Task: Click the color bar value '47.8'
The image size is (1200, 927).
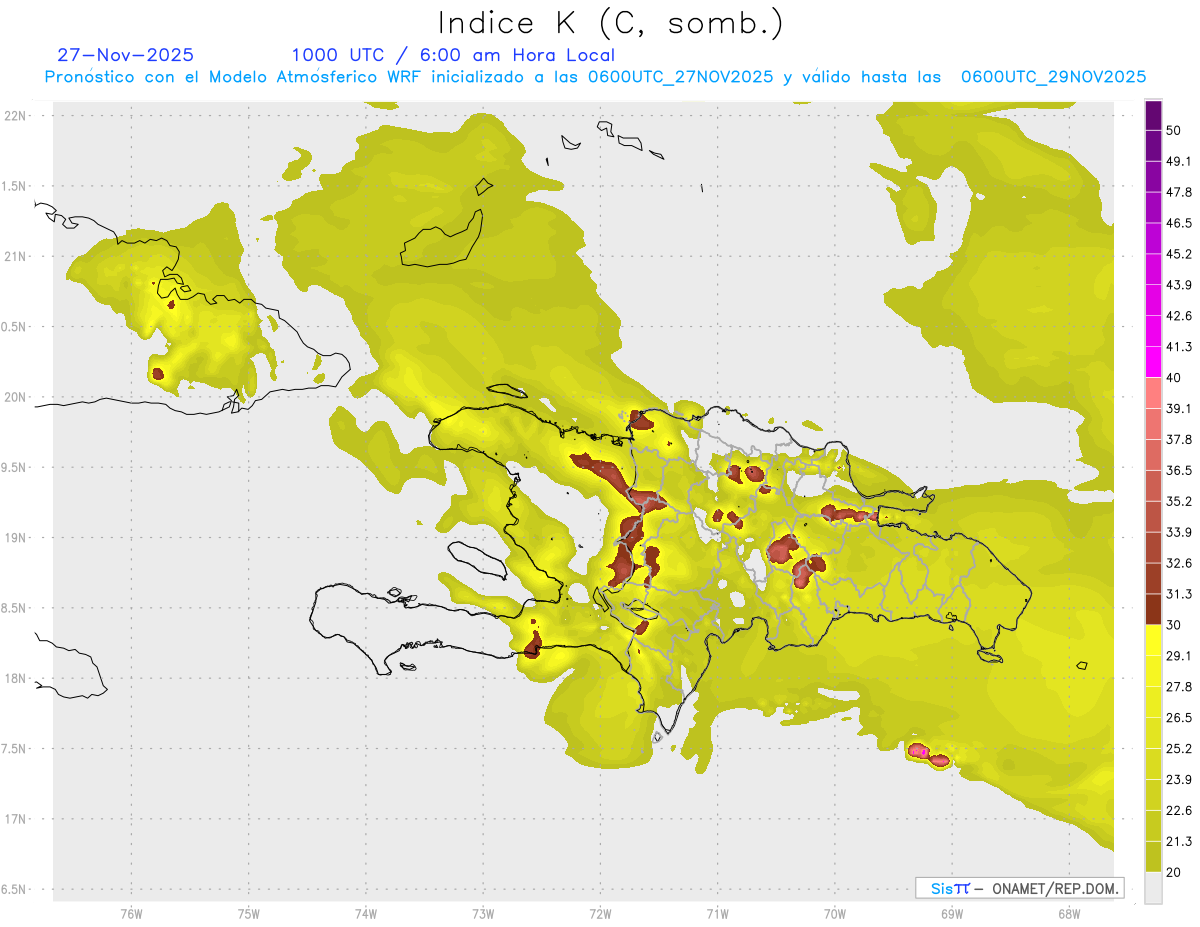Action: tap(1179, 192)
